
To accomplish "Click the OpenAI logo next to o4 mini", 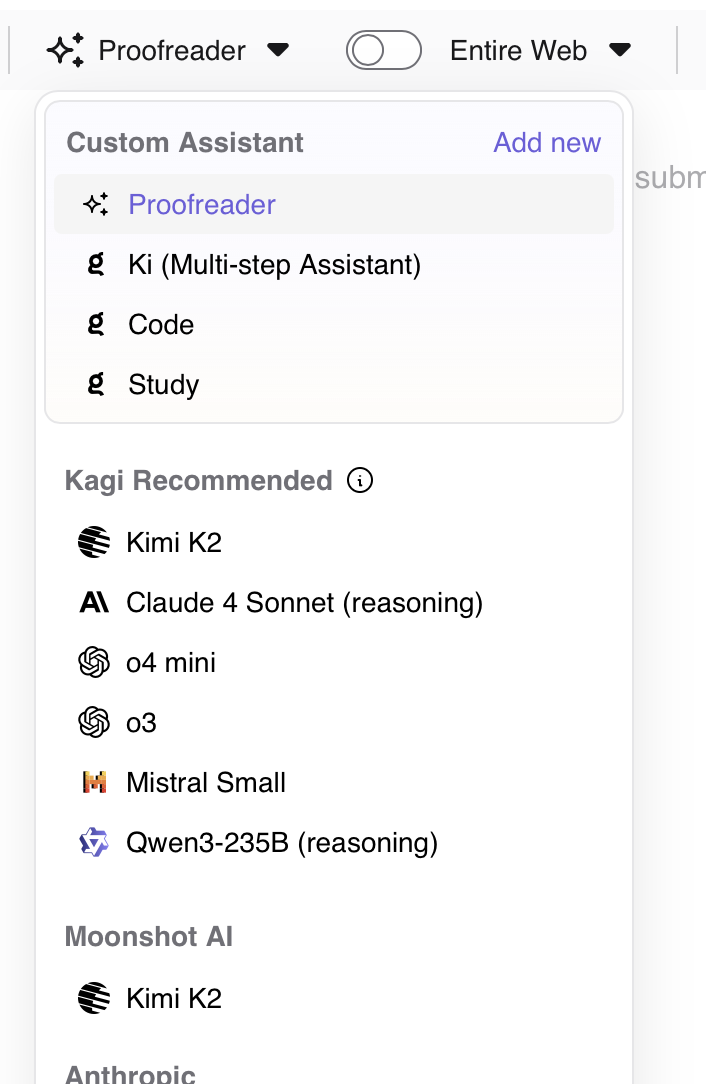I will pyautogui.click(x=93, y=662).
